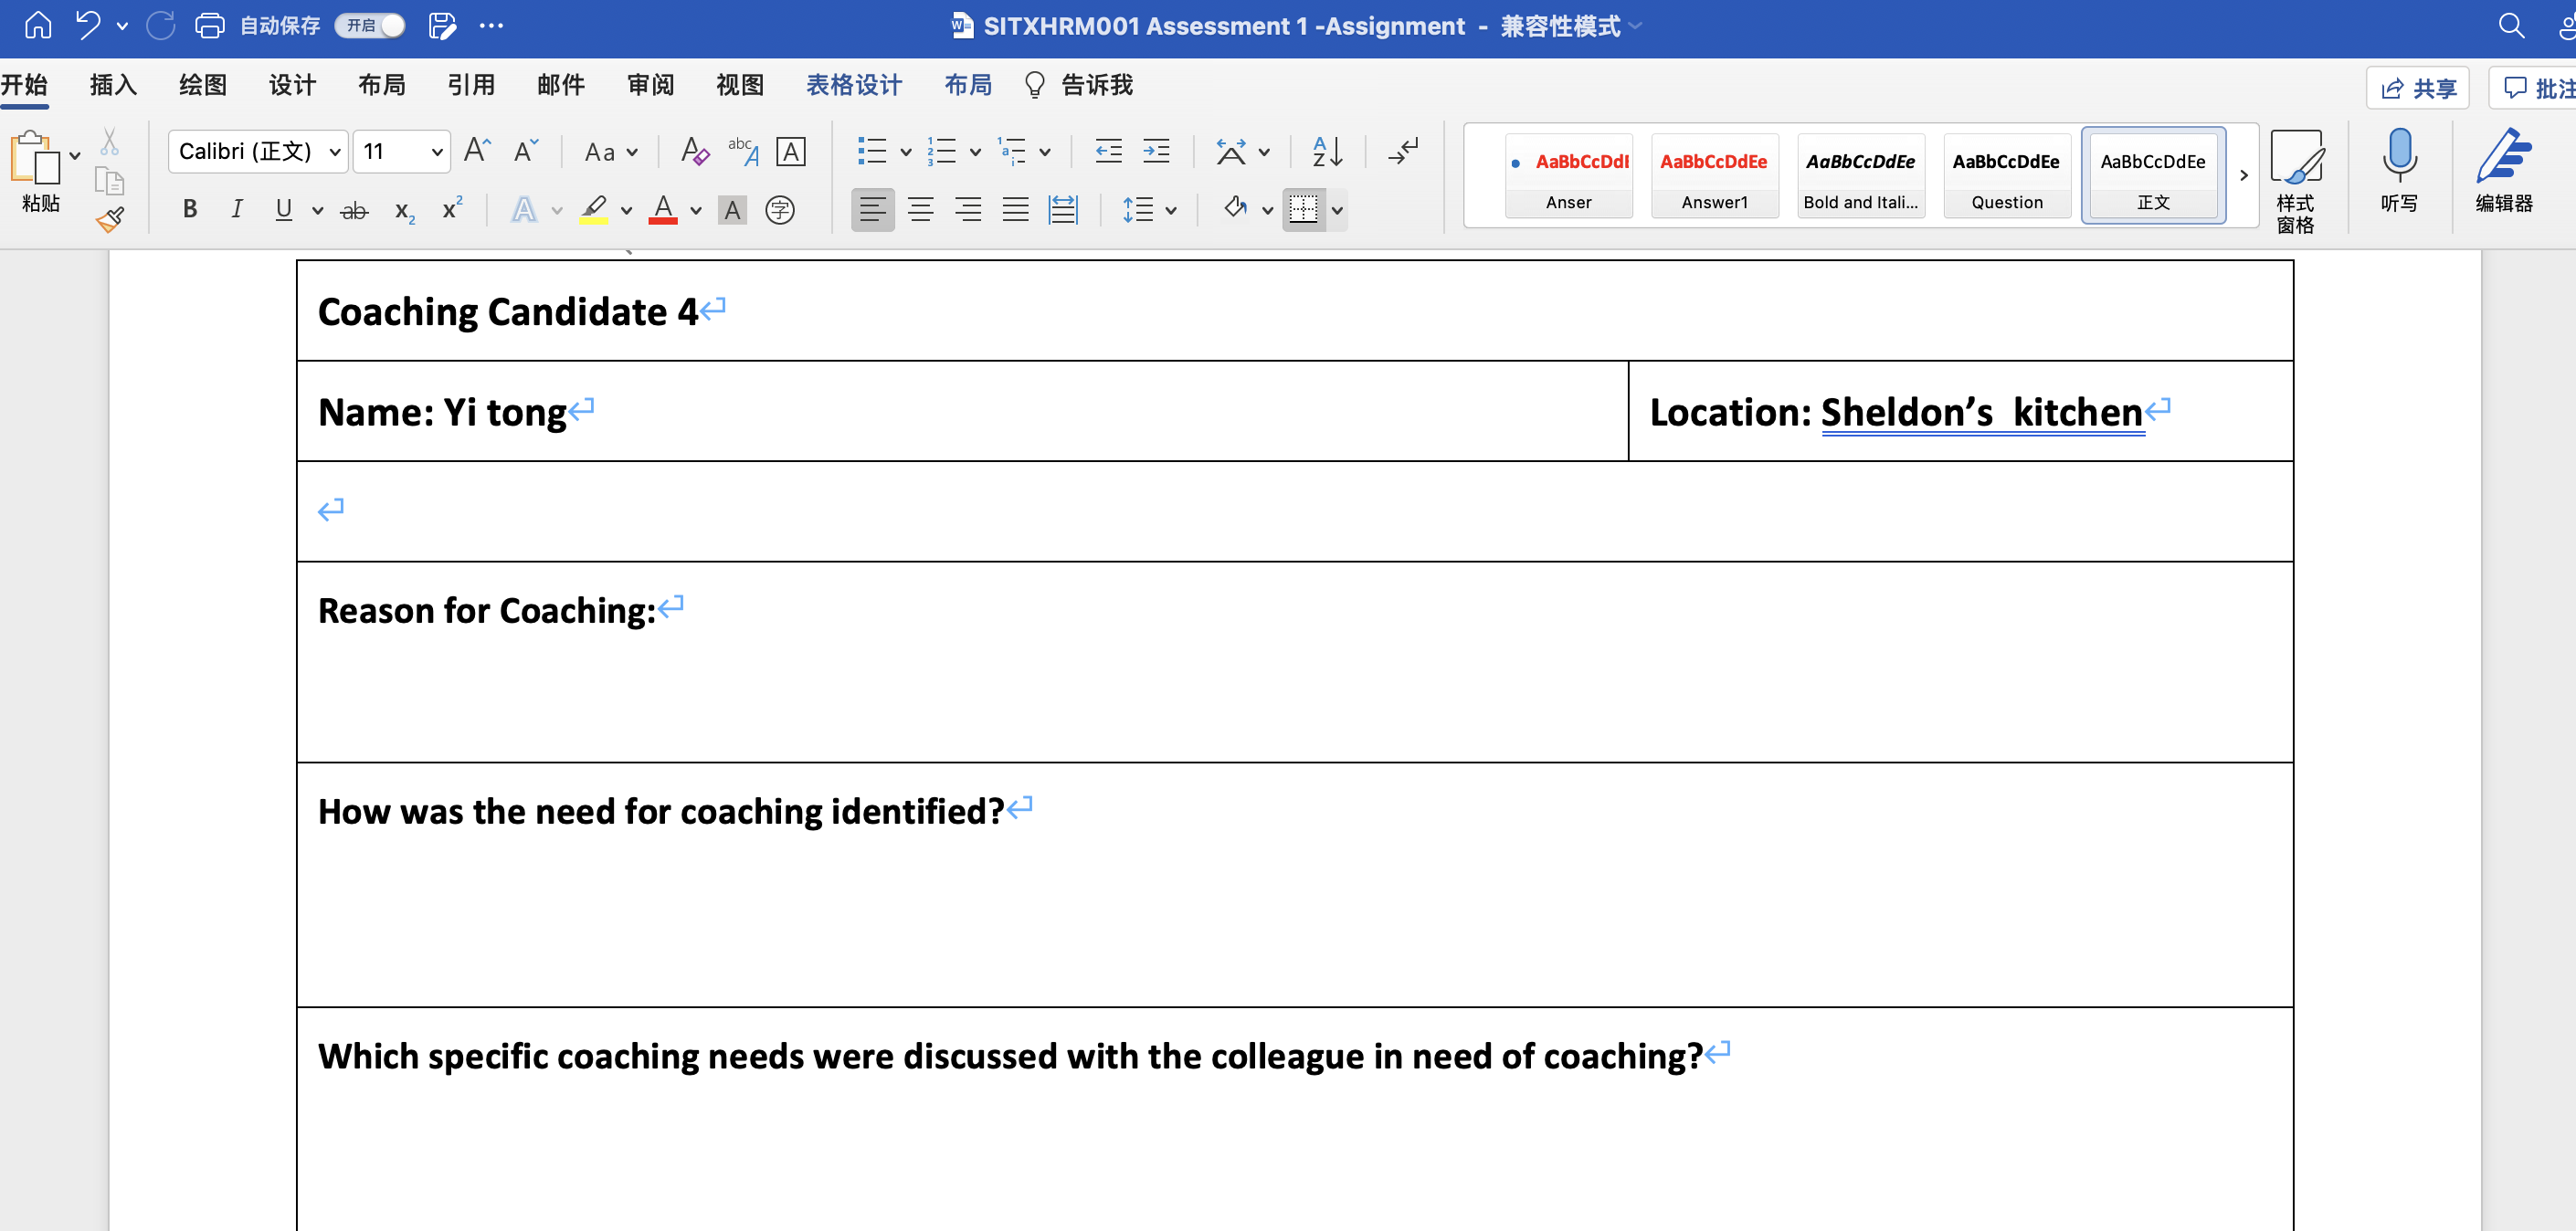The width and height of the screenshot is (2576, 1231).
Task: Click the Copy icon
Action: click(x=109, y=181)
